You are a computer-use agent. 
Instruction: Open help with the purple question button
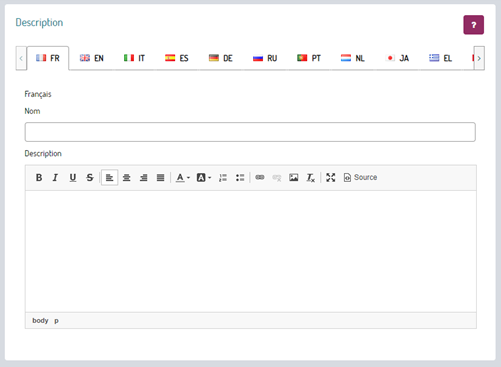point(473,25)
